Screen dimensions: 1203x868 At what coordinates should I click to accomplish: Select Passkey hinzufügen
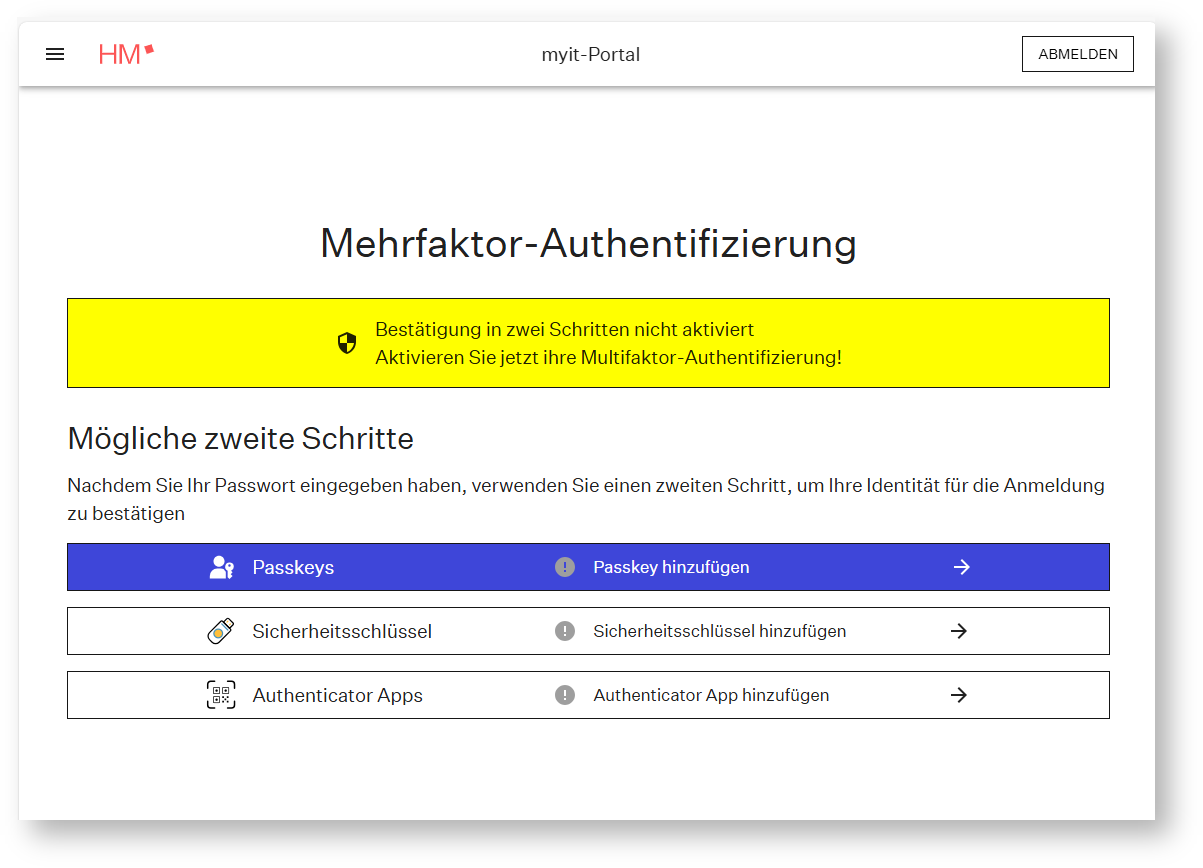point(671,567)
